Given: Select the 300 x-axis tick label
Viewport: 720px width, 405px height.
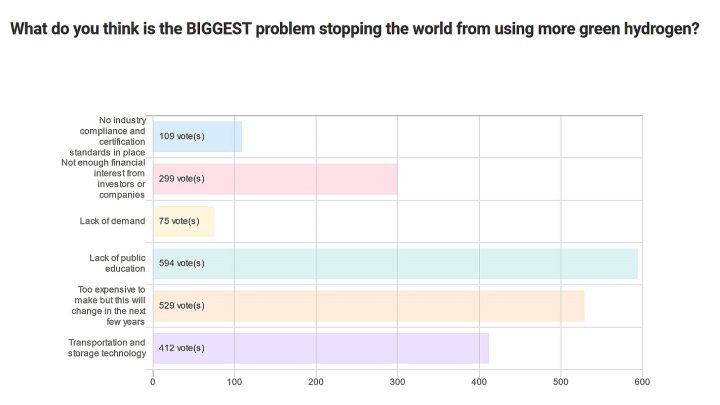Looking at the screenshot, I should click(398, 382).
